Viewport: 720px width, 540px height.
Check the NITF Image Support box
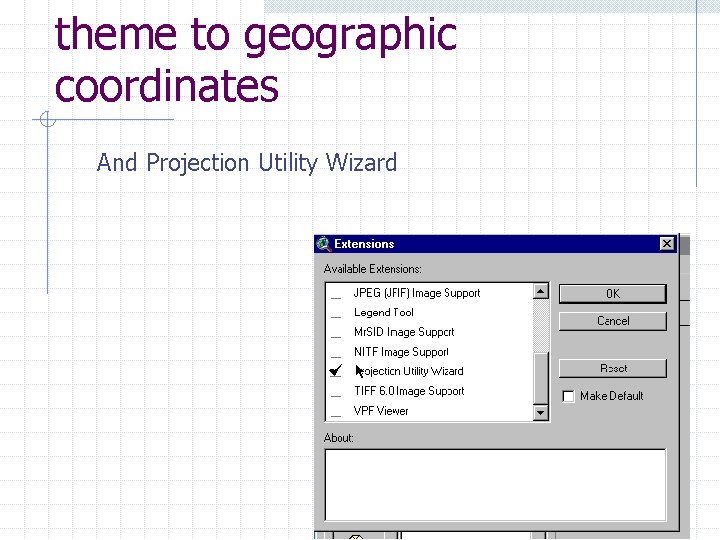336,352
